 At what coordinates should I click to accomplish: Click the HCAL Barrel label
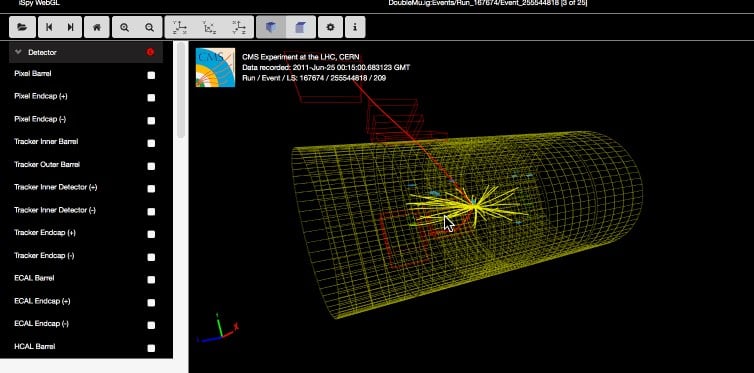[35, 346]
